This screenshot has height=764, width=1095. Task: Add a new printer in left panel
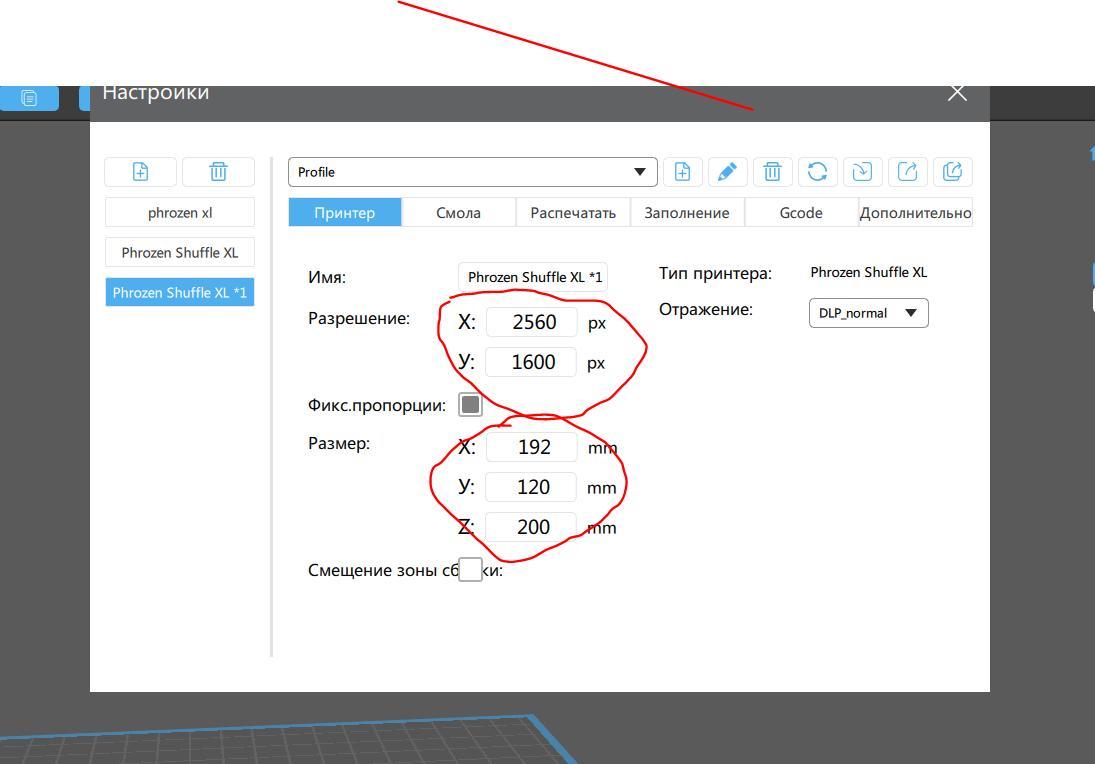pyautogui.click(x=140, y=172)
